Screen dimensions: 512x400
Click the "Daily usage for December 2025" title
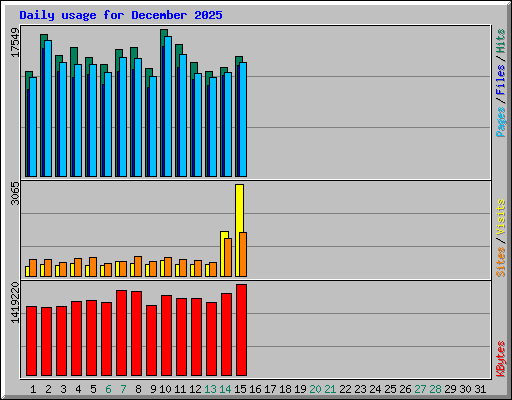pos(121,15)
